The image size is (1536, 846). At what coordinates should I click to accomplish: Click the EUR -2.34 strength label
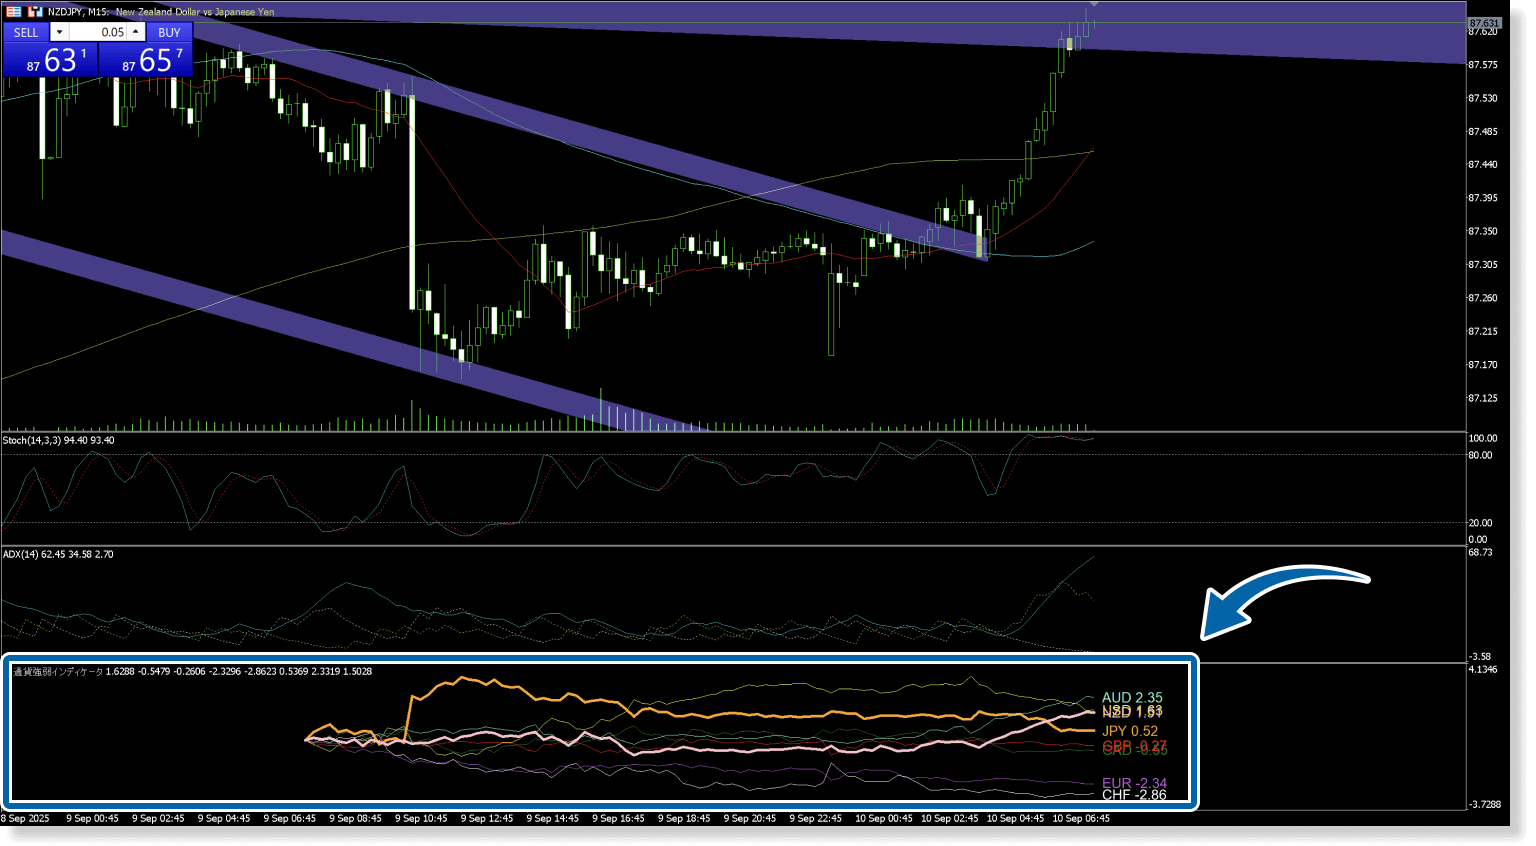click(x=1134, y=783)
